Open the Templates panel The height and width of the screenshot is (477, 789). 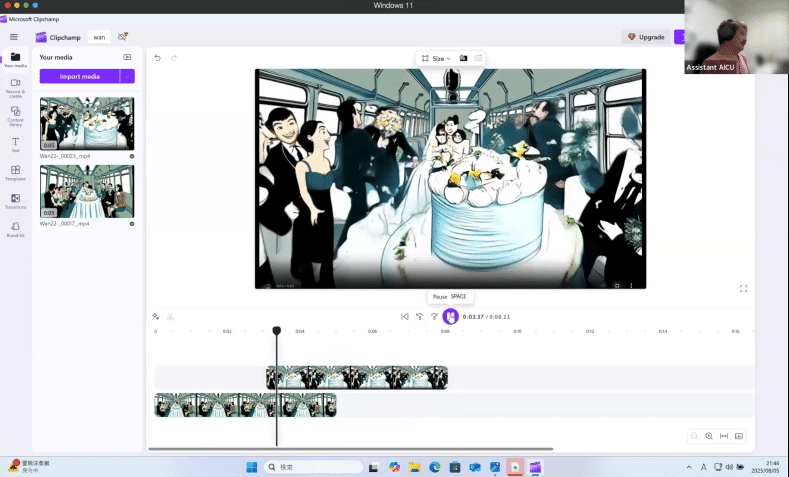coord(15,173)
